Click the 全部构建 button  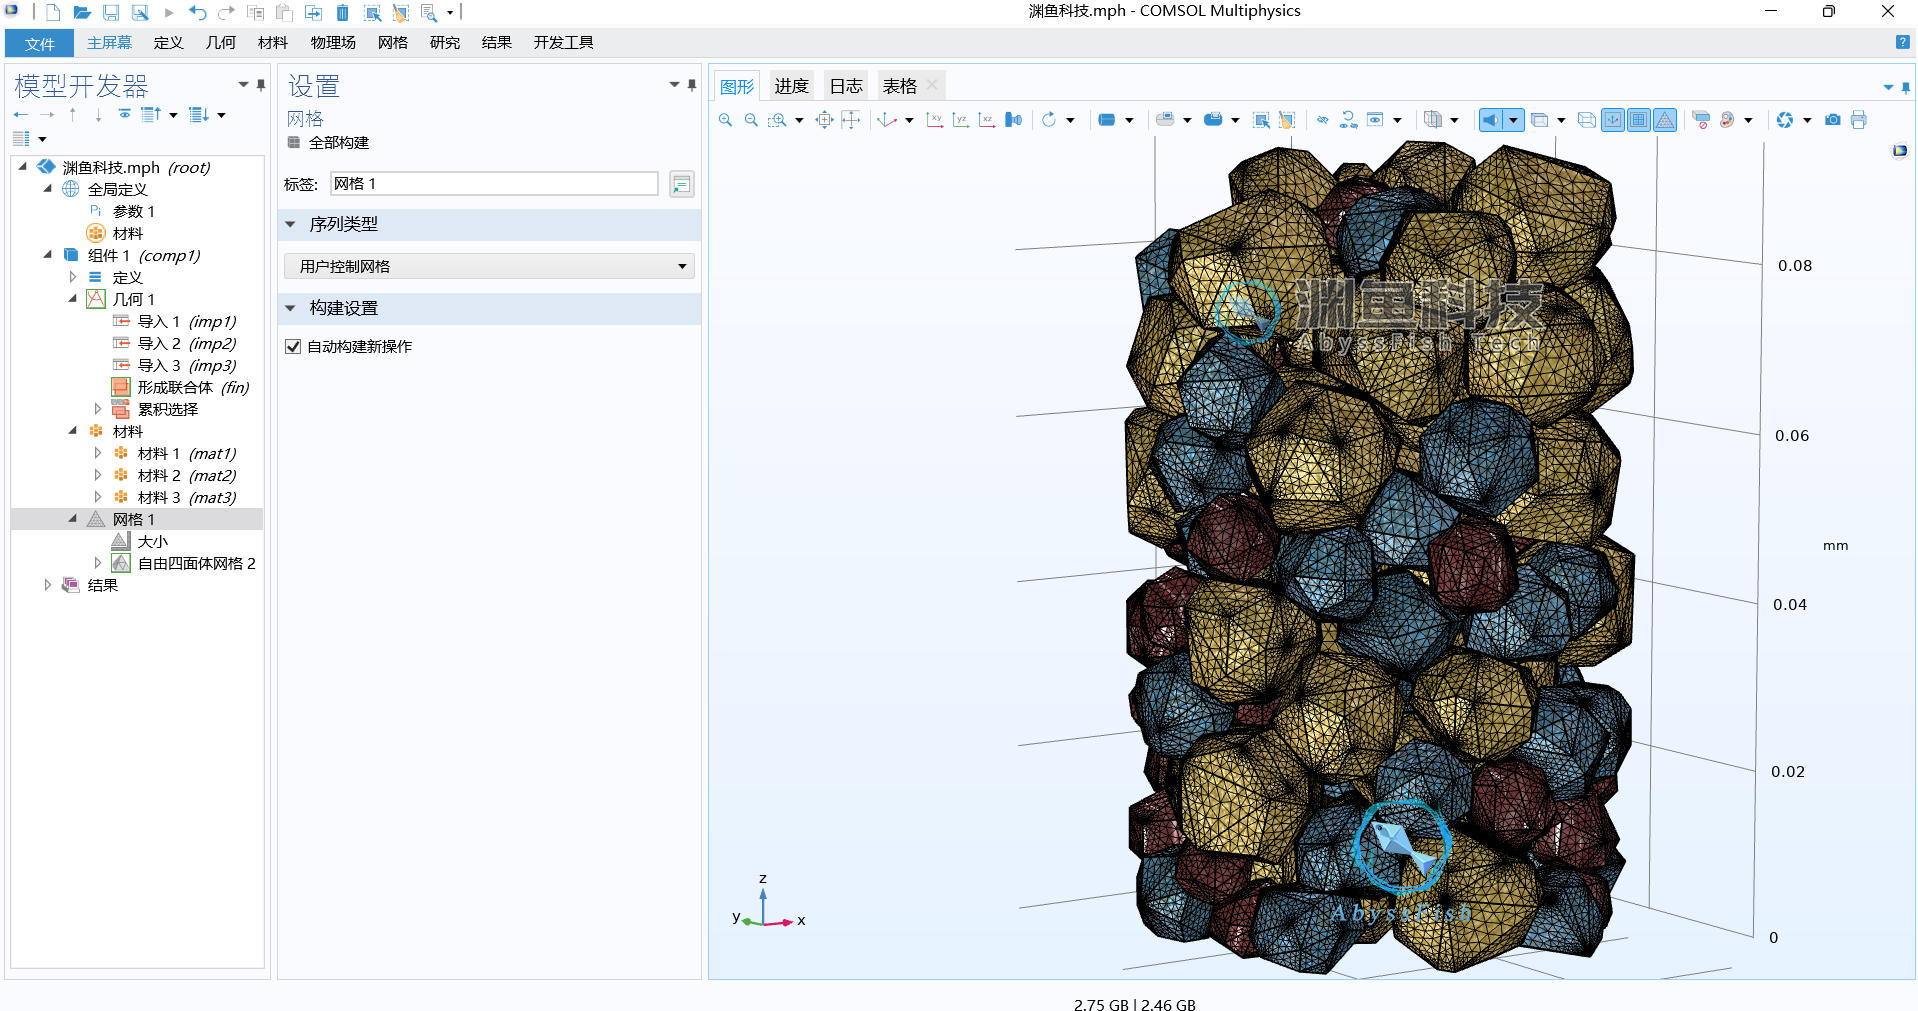click(x=329, y=143)
